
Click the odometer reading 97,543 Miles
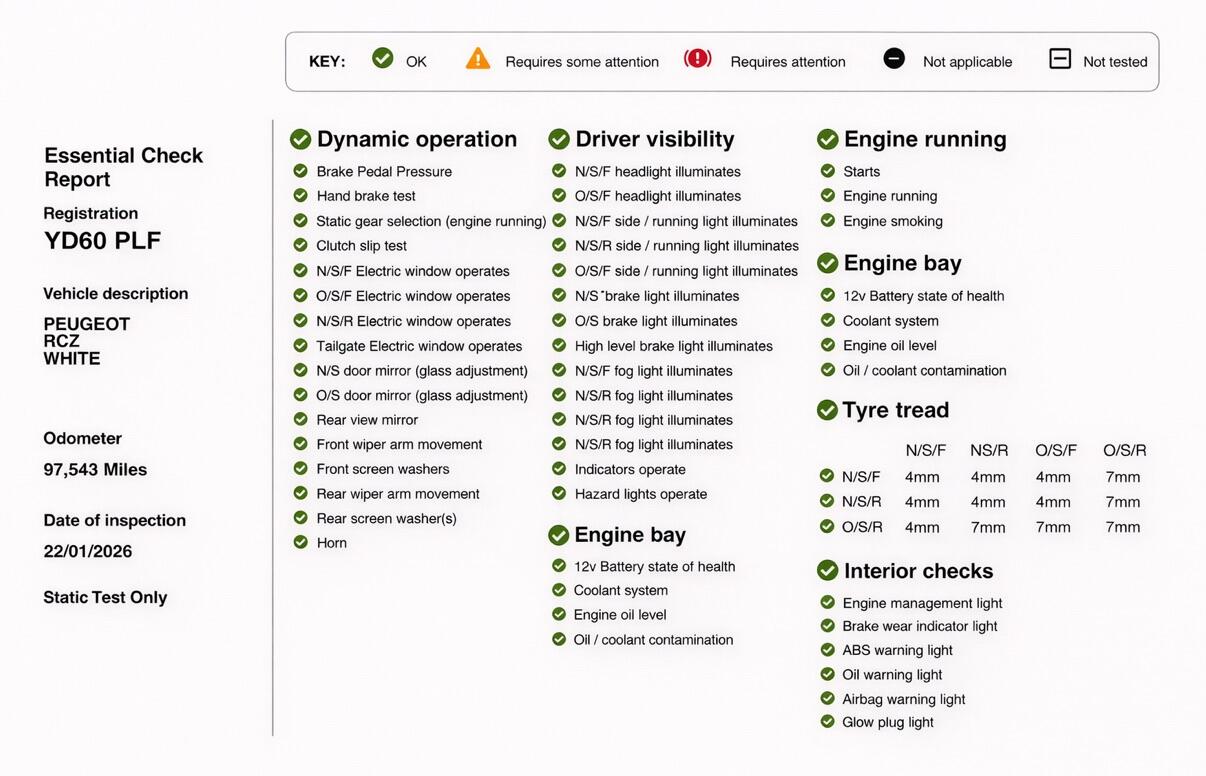coord(95,469)
